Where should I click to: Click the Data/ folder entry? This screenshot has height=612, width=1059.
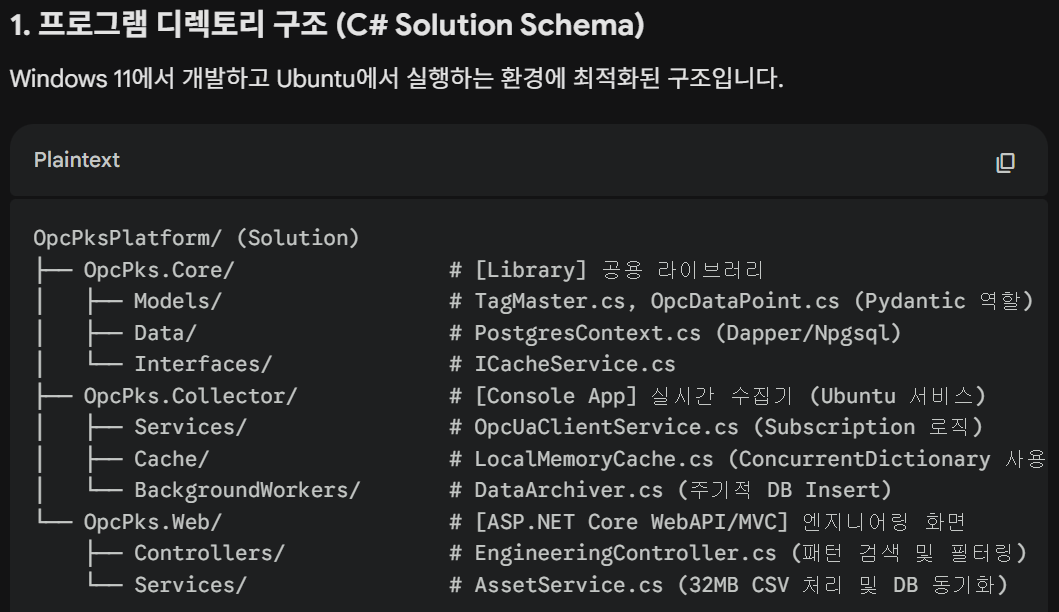165,333
